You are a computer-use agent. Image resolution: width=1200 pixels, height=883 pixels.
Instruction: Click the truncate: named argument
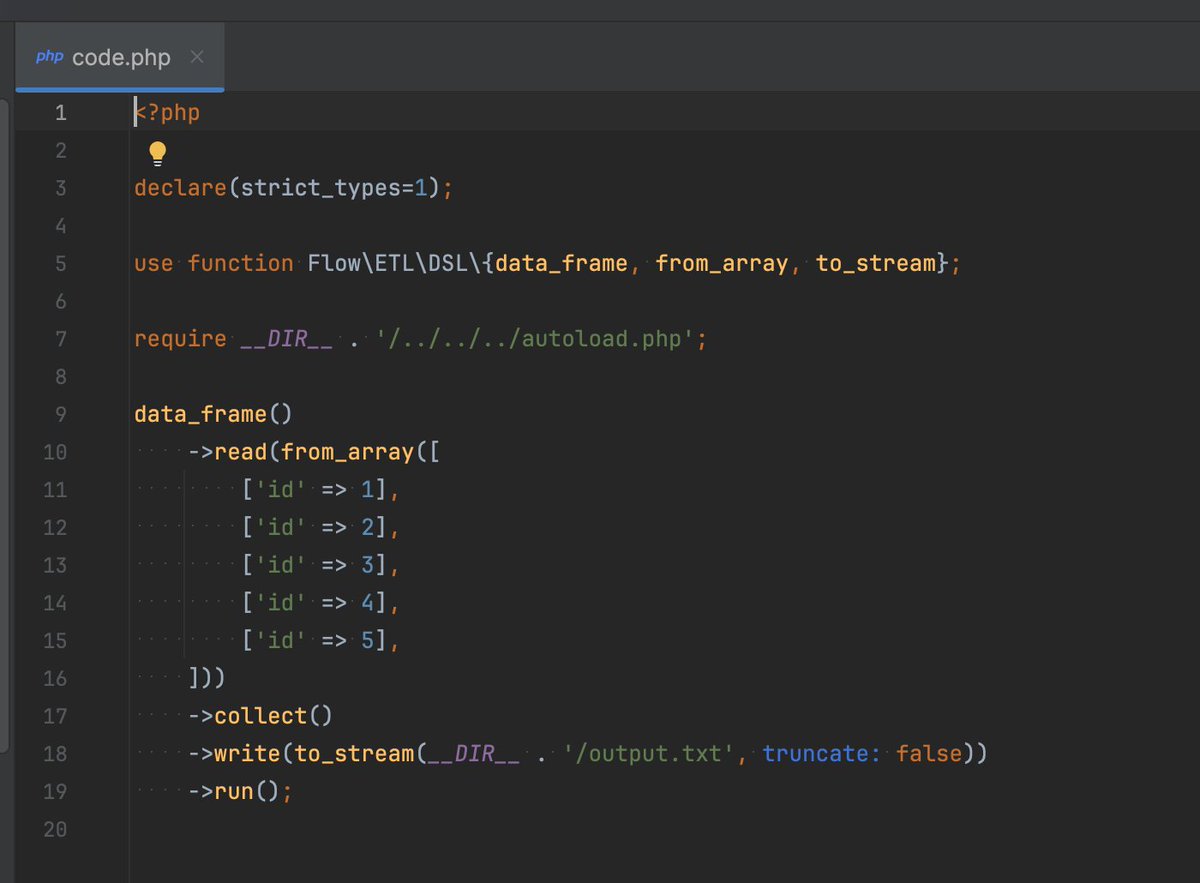[823, 753]
